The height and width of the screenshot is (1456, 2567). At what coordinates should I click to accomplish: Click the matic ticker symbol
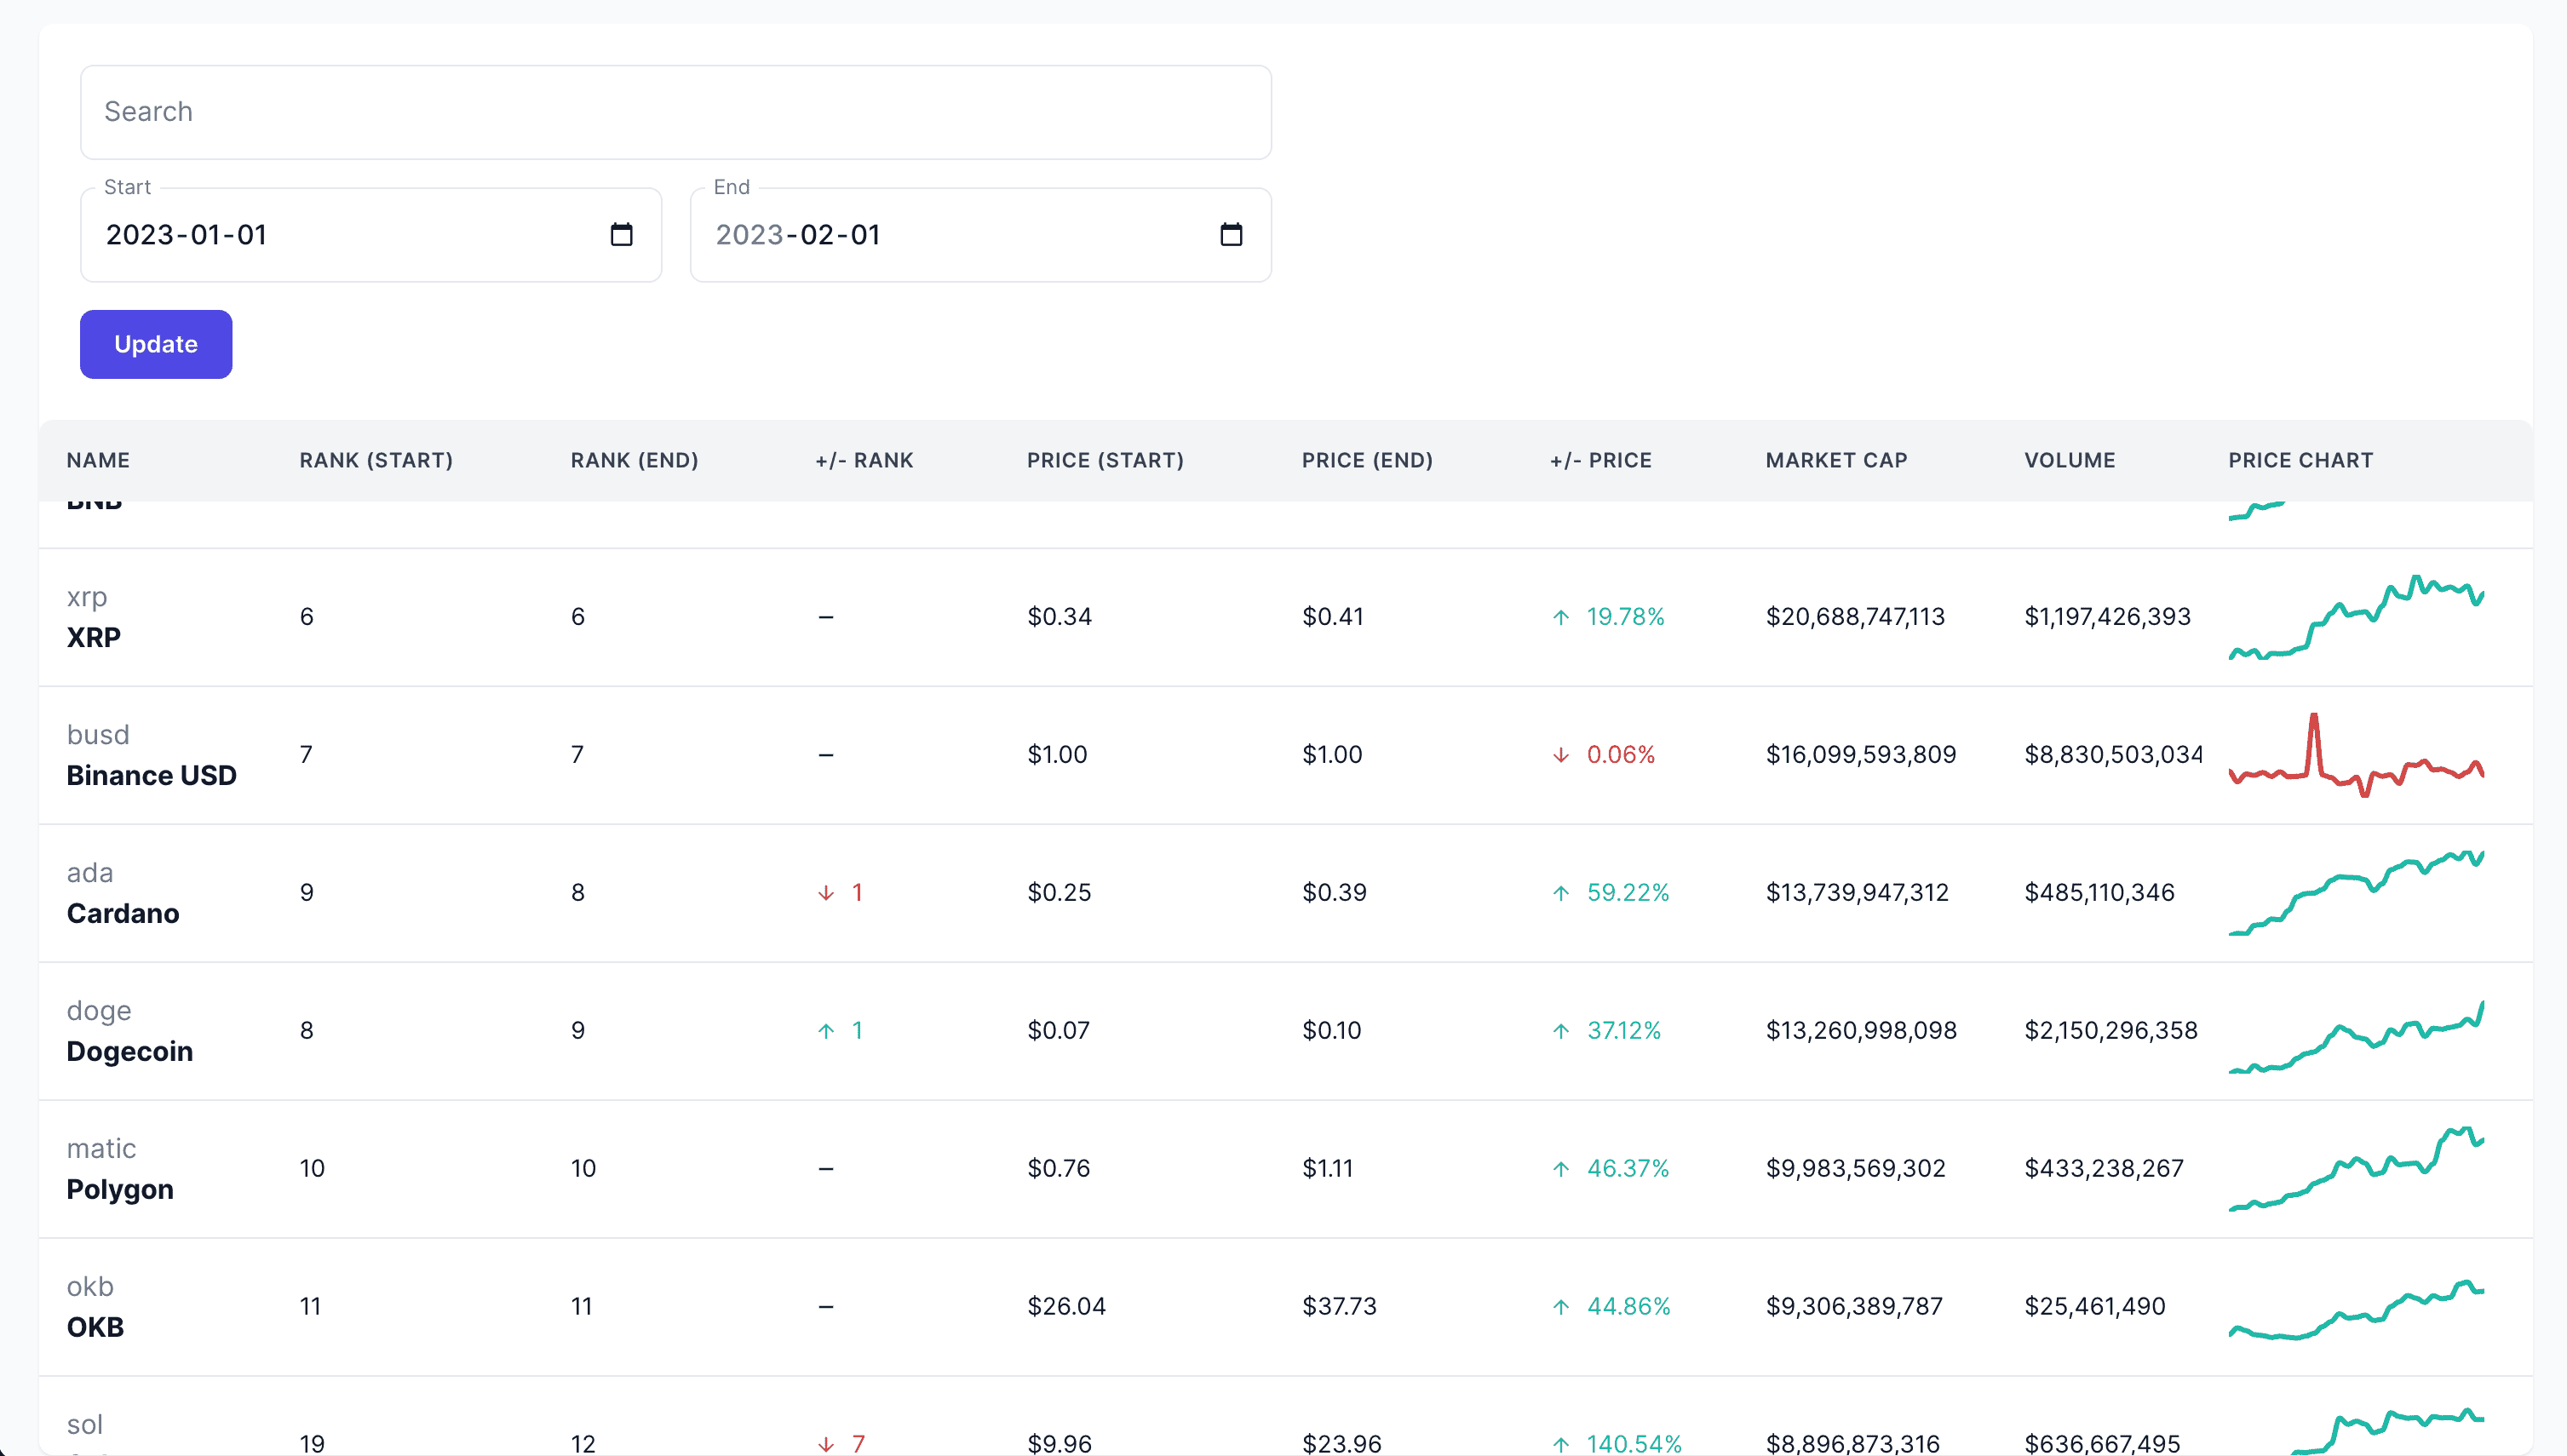pos(101,1149)
